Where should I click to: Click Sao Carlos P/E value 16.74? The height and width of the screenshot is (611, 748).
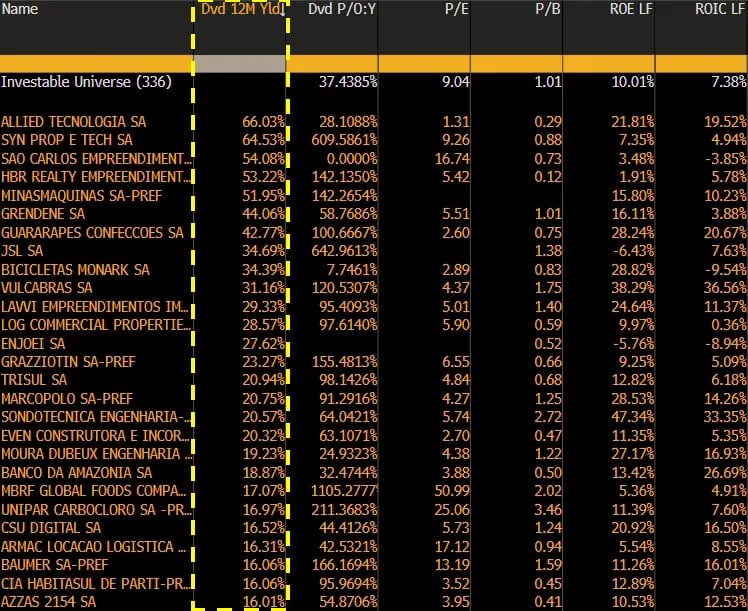click(452, 158)
